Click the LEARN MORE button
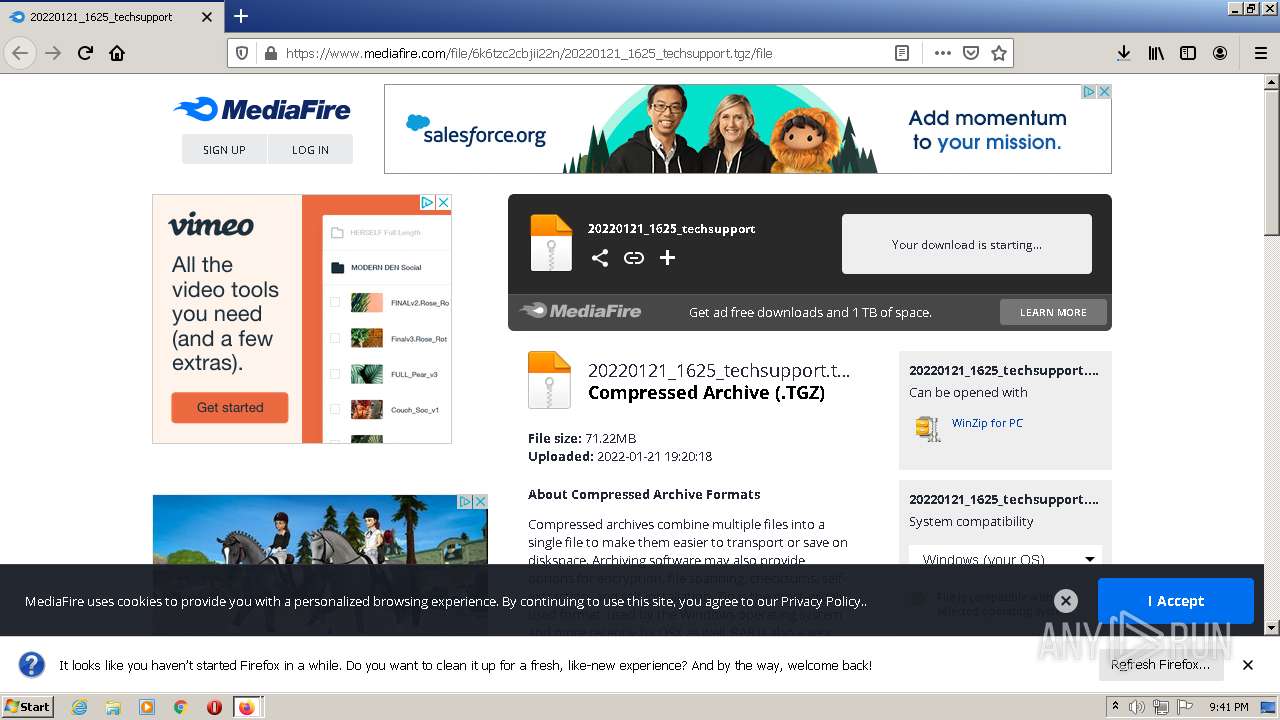The height and width of the screenshot is (720, 1280). (1053, 312)
